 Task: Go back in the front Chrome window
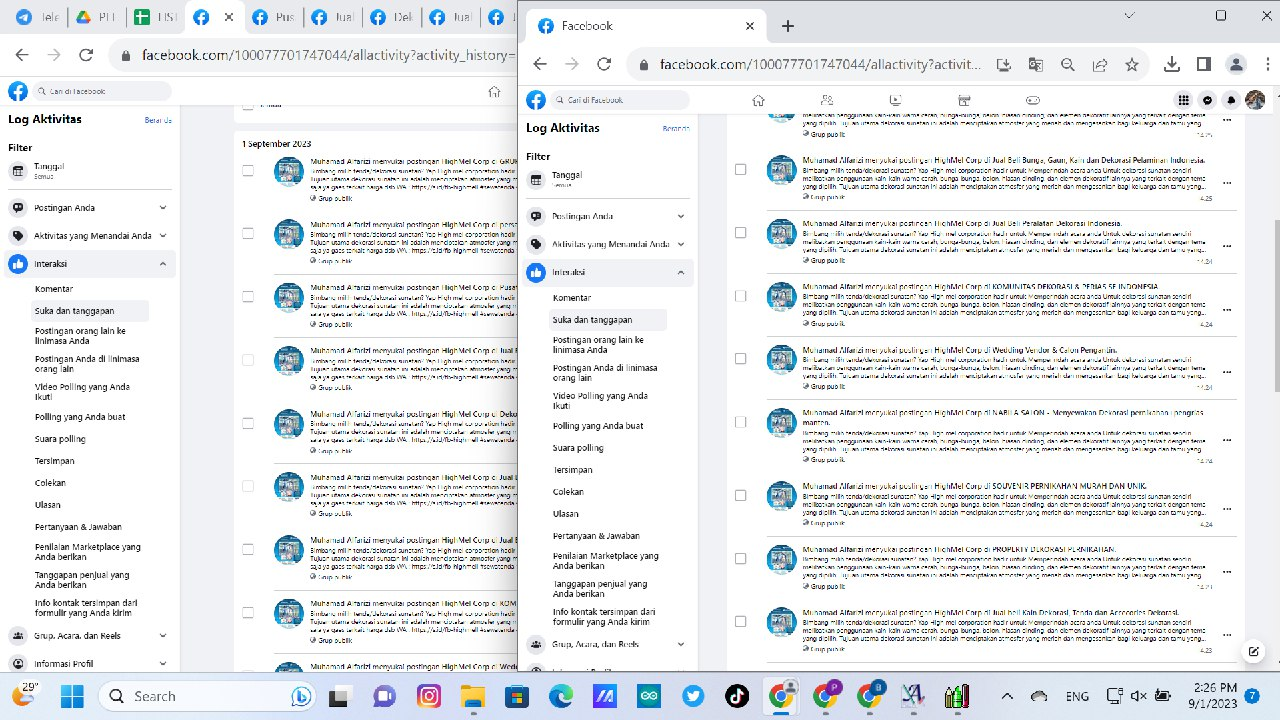tap(540, 64)
